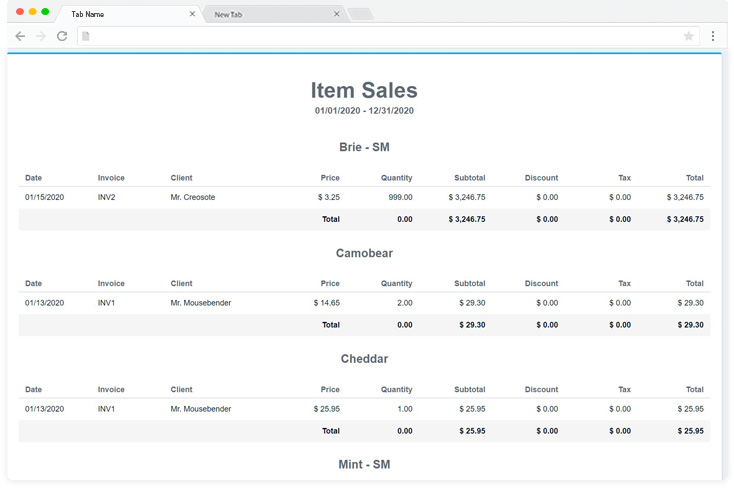Image resolution: width=734 pixels, height=488 pixels.
Task: Click the green macOS maximize button
Action: click(x=45, y=11)
